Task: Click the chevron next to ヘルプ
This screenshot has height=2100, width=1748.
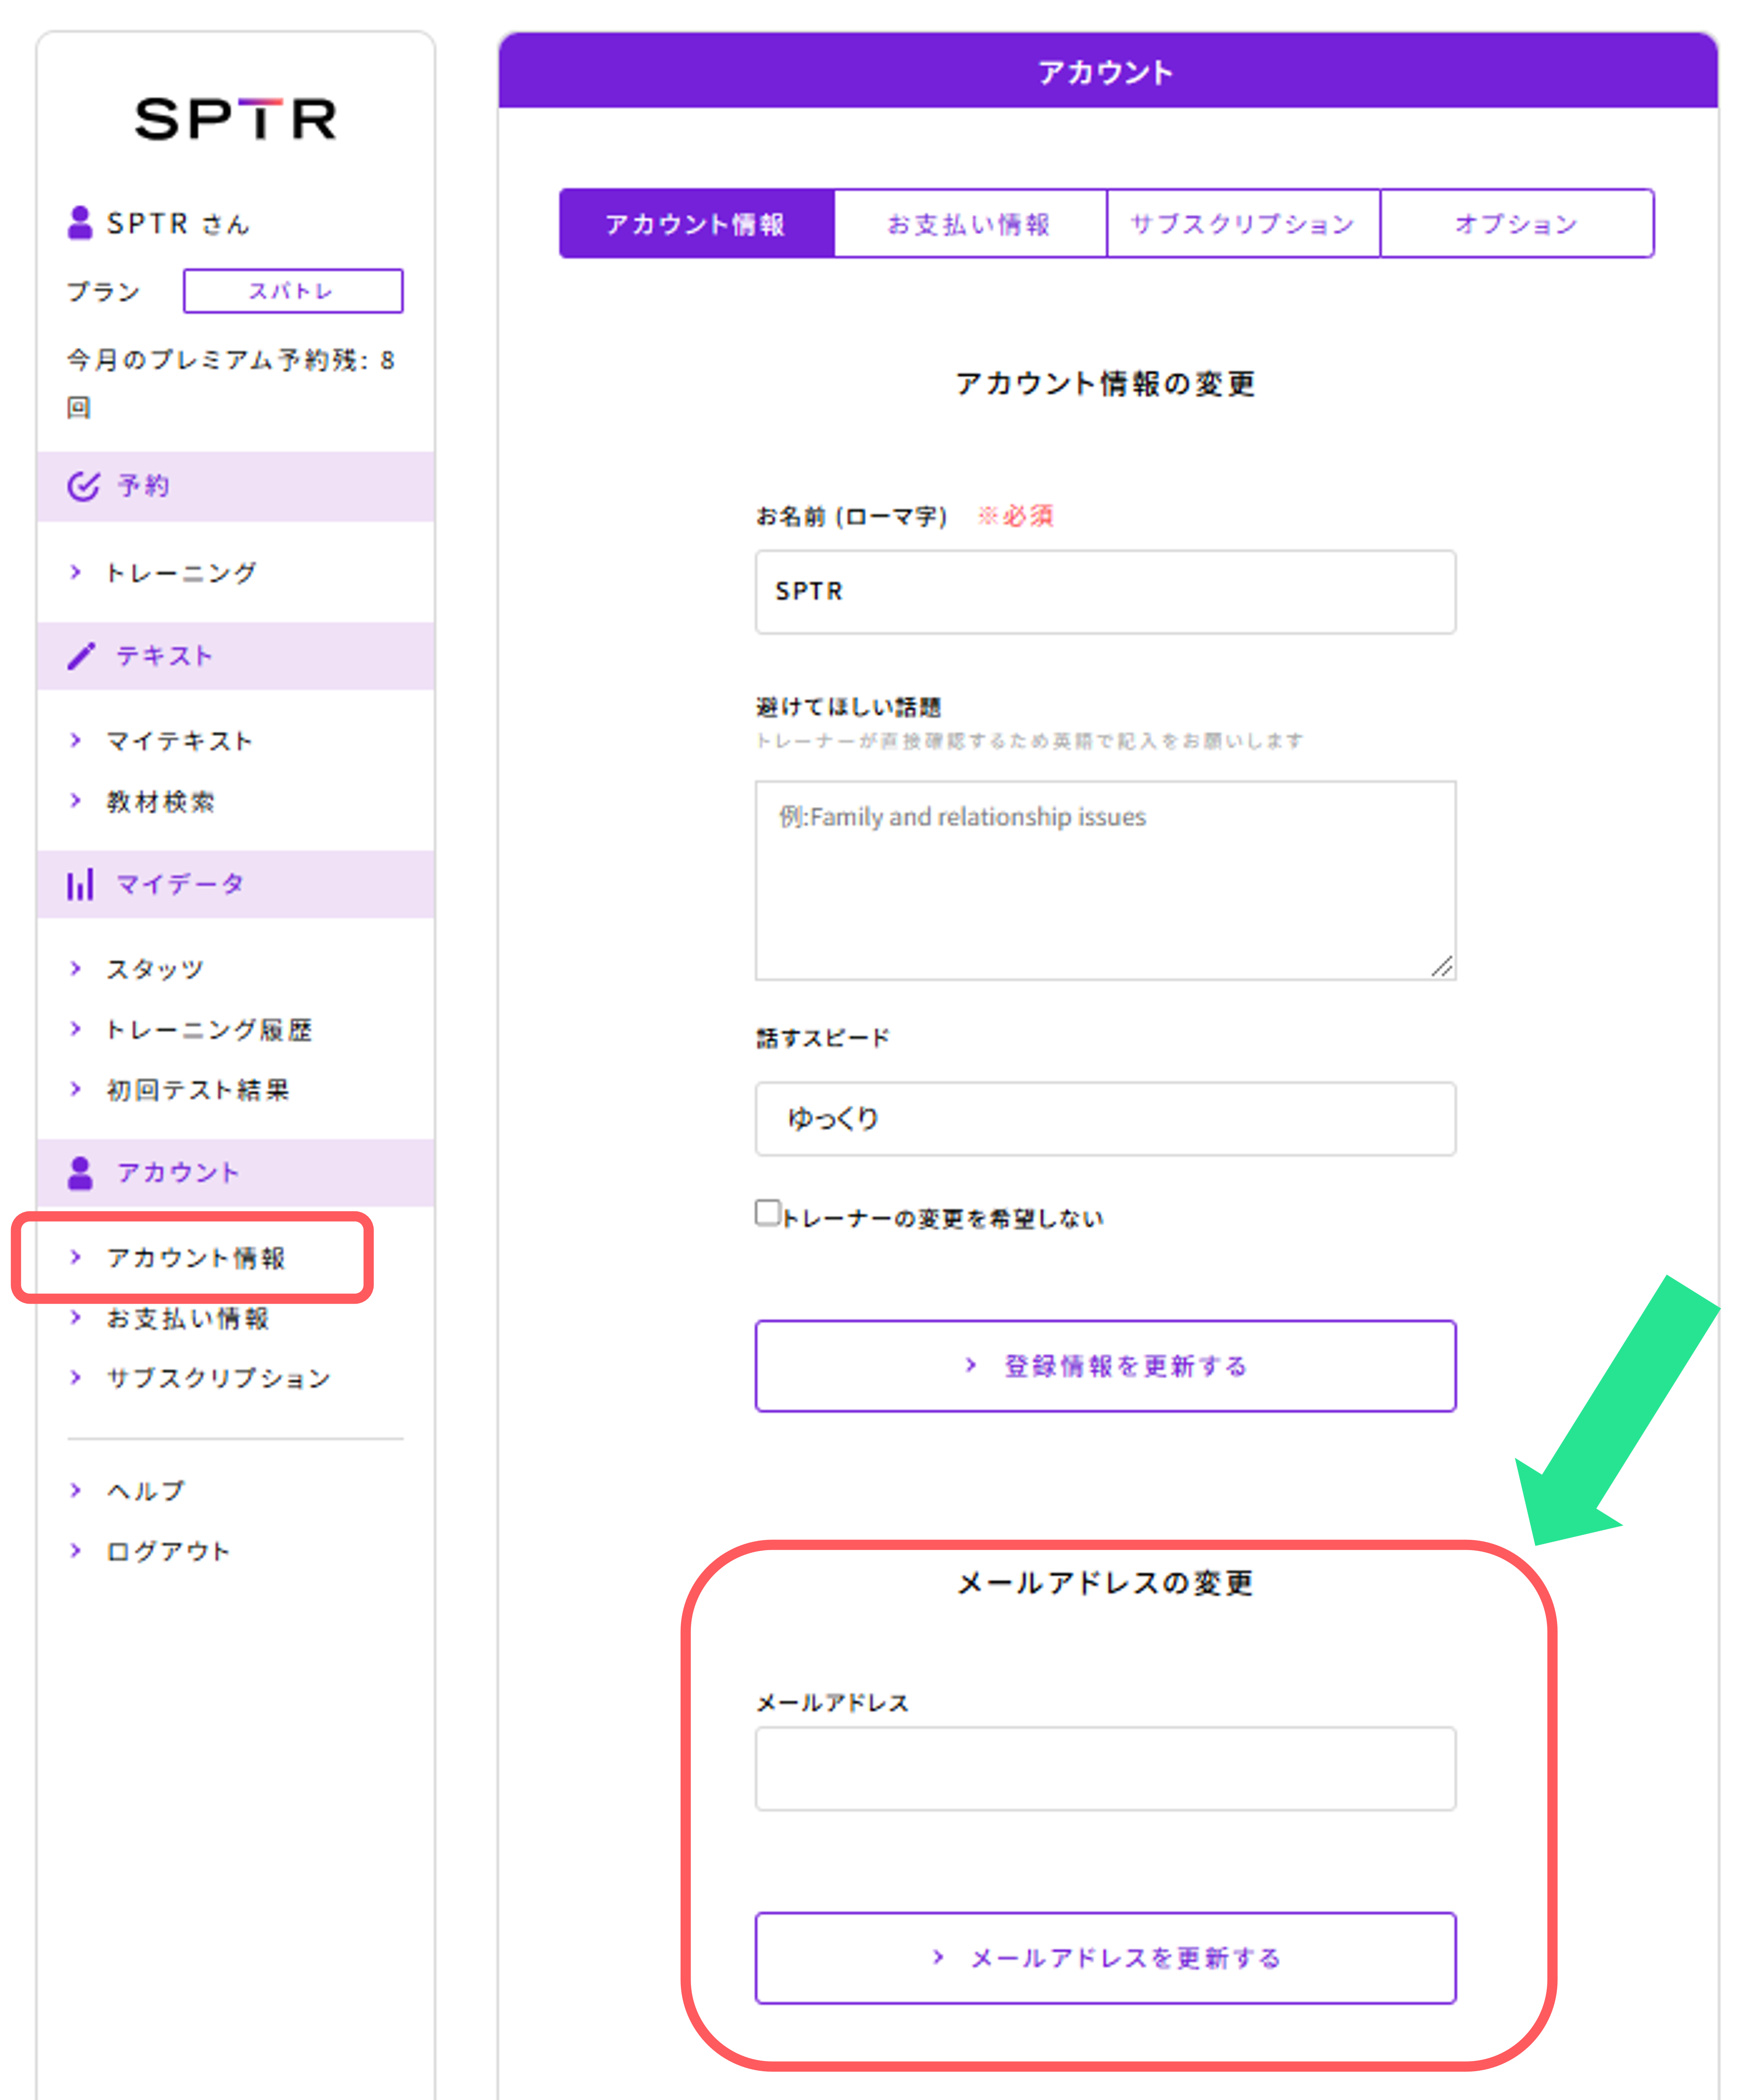Action: point(76,1490)
